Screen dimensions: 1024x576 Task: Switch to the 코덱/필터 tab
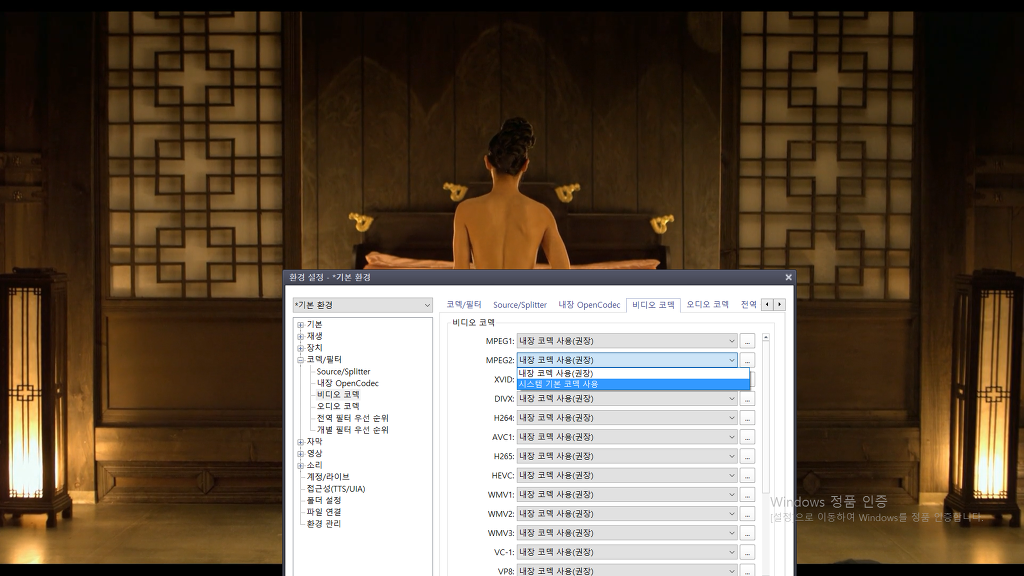pos(464,305)
